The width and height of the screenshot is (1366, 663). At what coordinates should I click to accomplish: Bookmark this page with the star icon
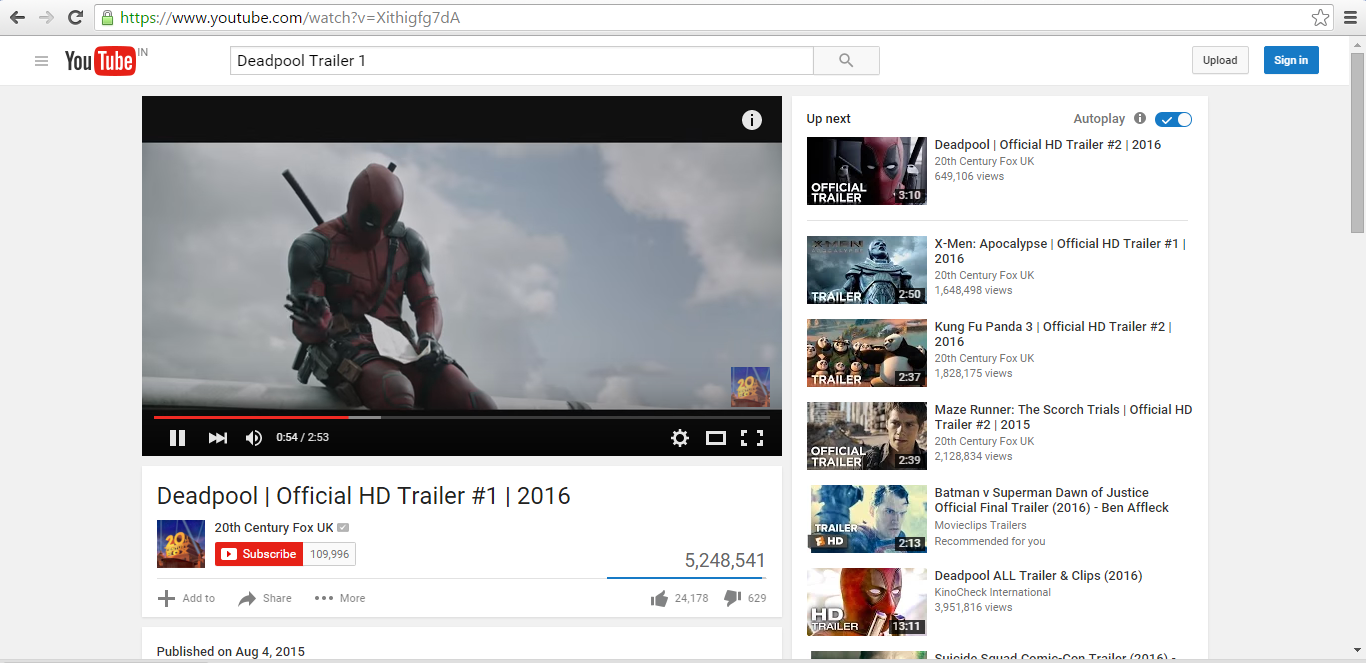click(x=1320, y=18)
